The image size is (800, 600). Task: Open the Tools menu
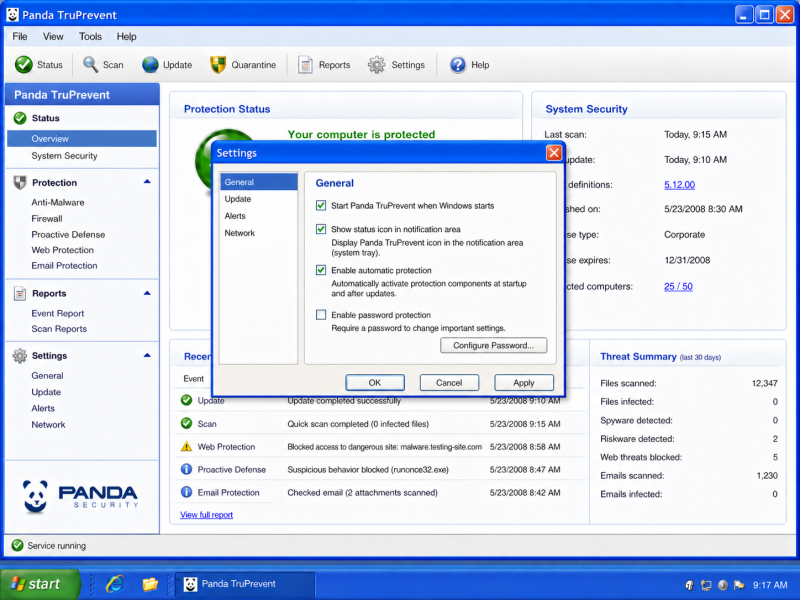pos(90,36)
